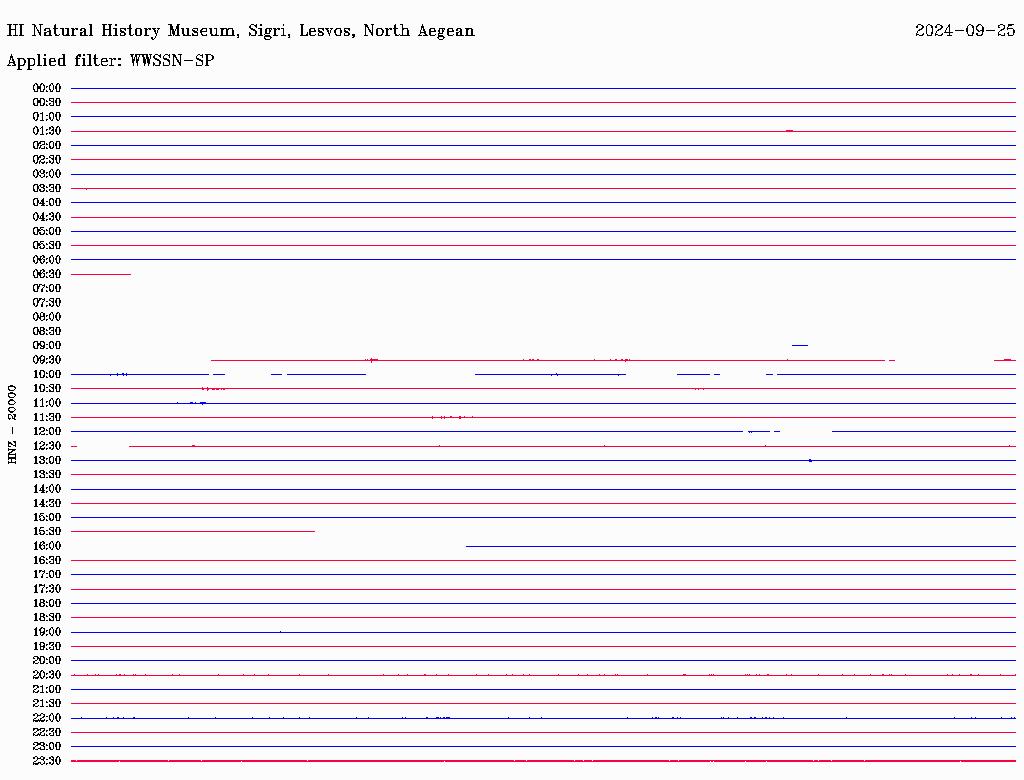This screenshot has width=1024, height=780.
Task: Select the 03:30 time label
Action: (47, 188)
